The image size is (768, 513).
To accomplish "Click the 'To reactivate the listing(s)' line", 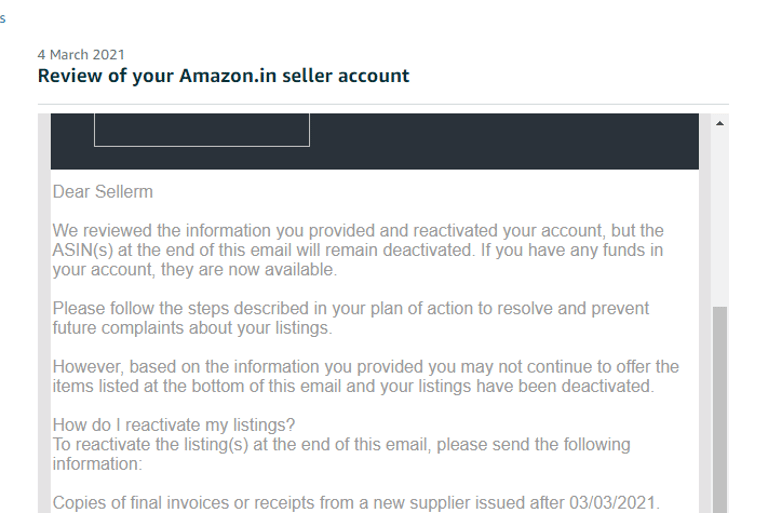I will click(x=341, y=444).
